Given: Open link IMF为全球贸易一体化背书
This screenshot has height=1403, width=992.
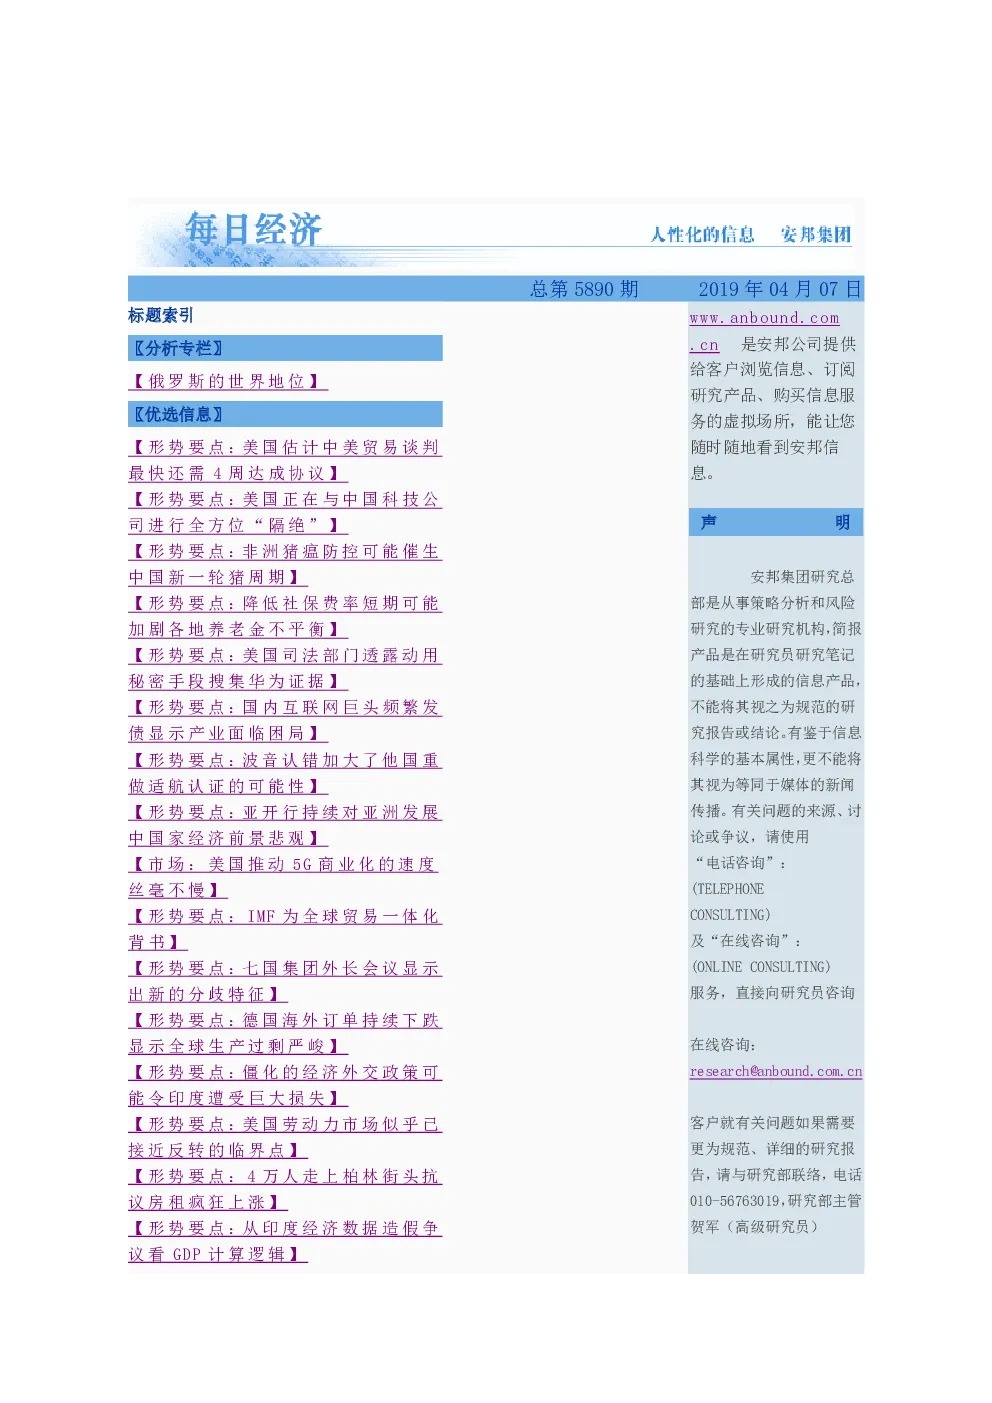Looking at the screenshot, I should click(x=285, y=929).
